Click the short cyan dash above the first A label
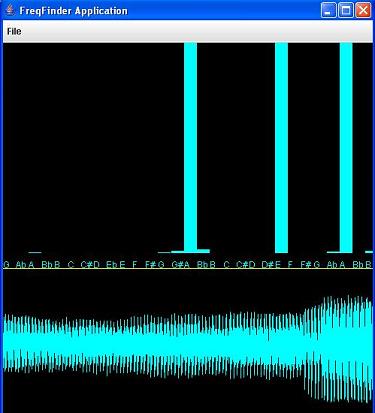Screen dimensions: 375x413 pos(35,252)
